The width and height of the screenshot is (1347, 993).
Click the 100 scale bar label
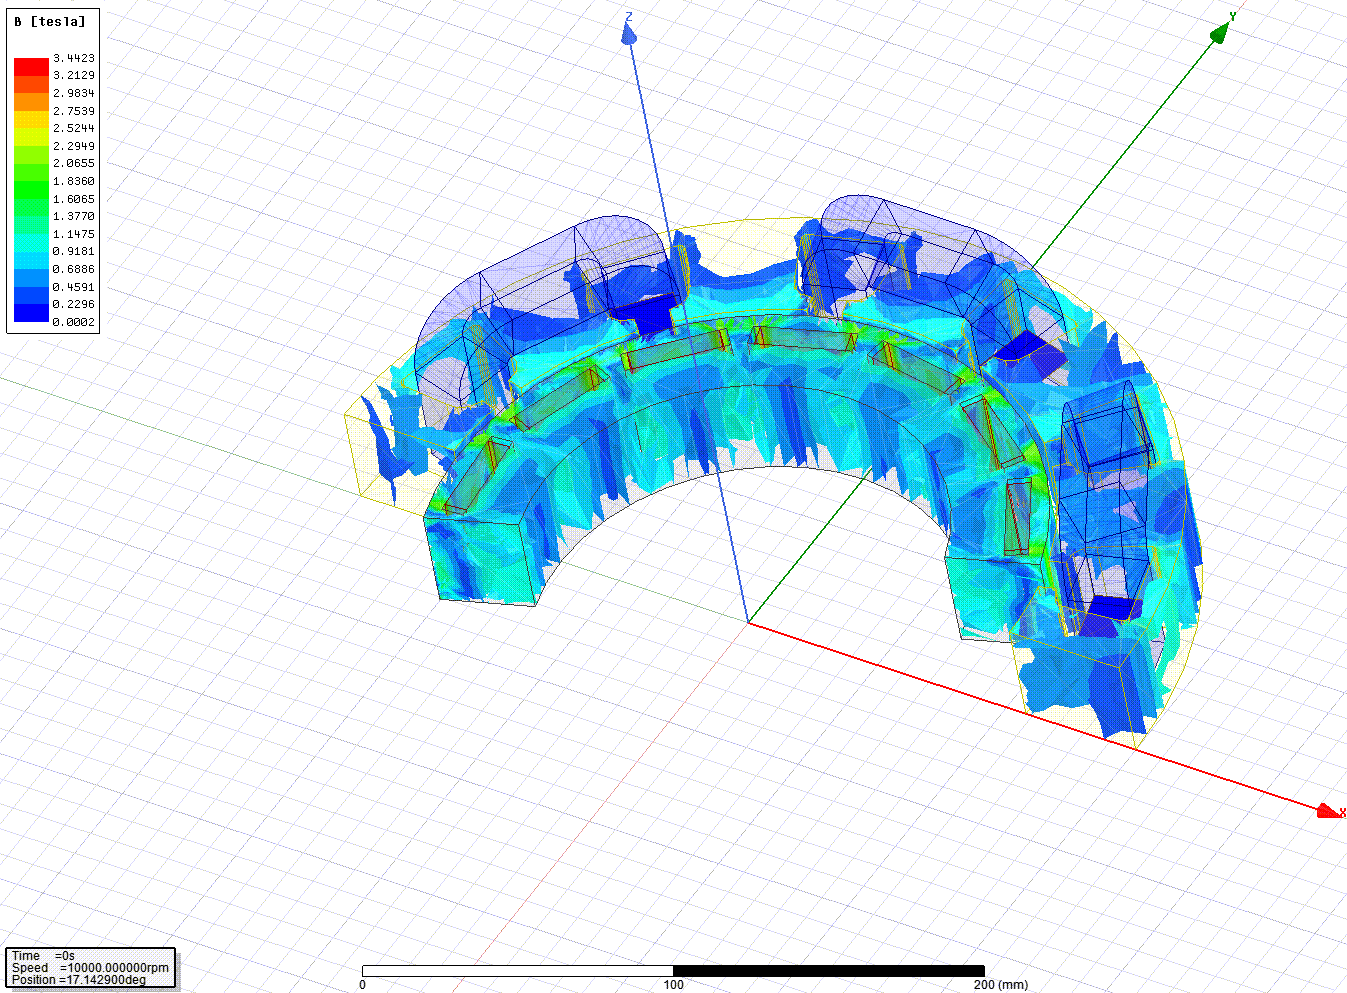674,985
